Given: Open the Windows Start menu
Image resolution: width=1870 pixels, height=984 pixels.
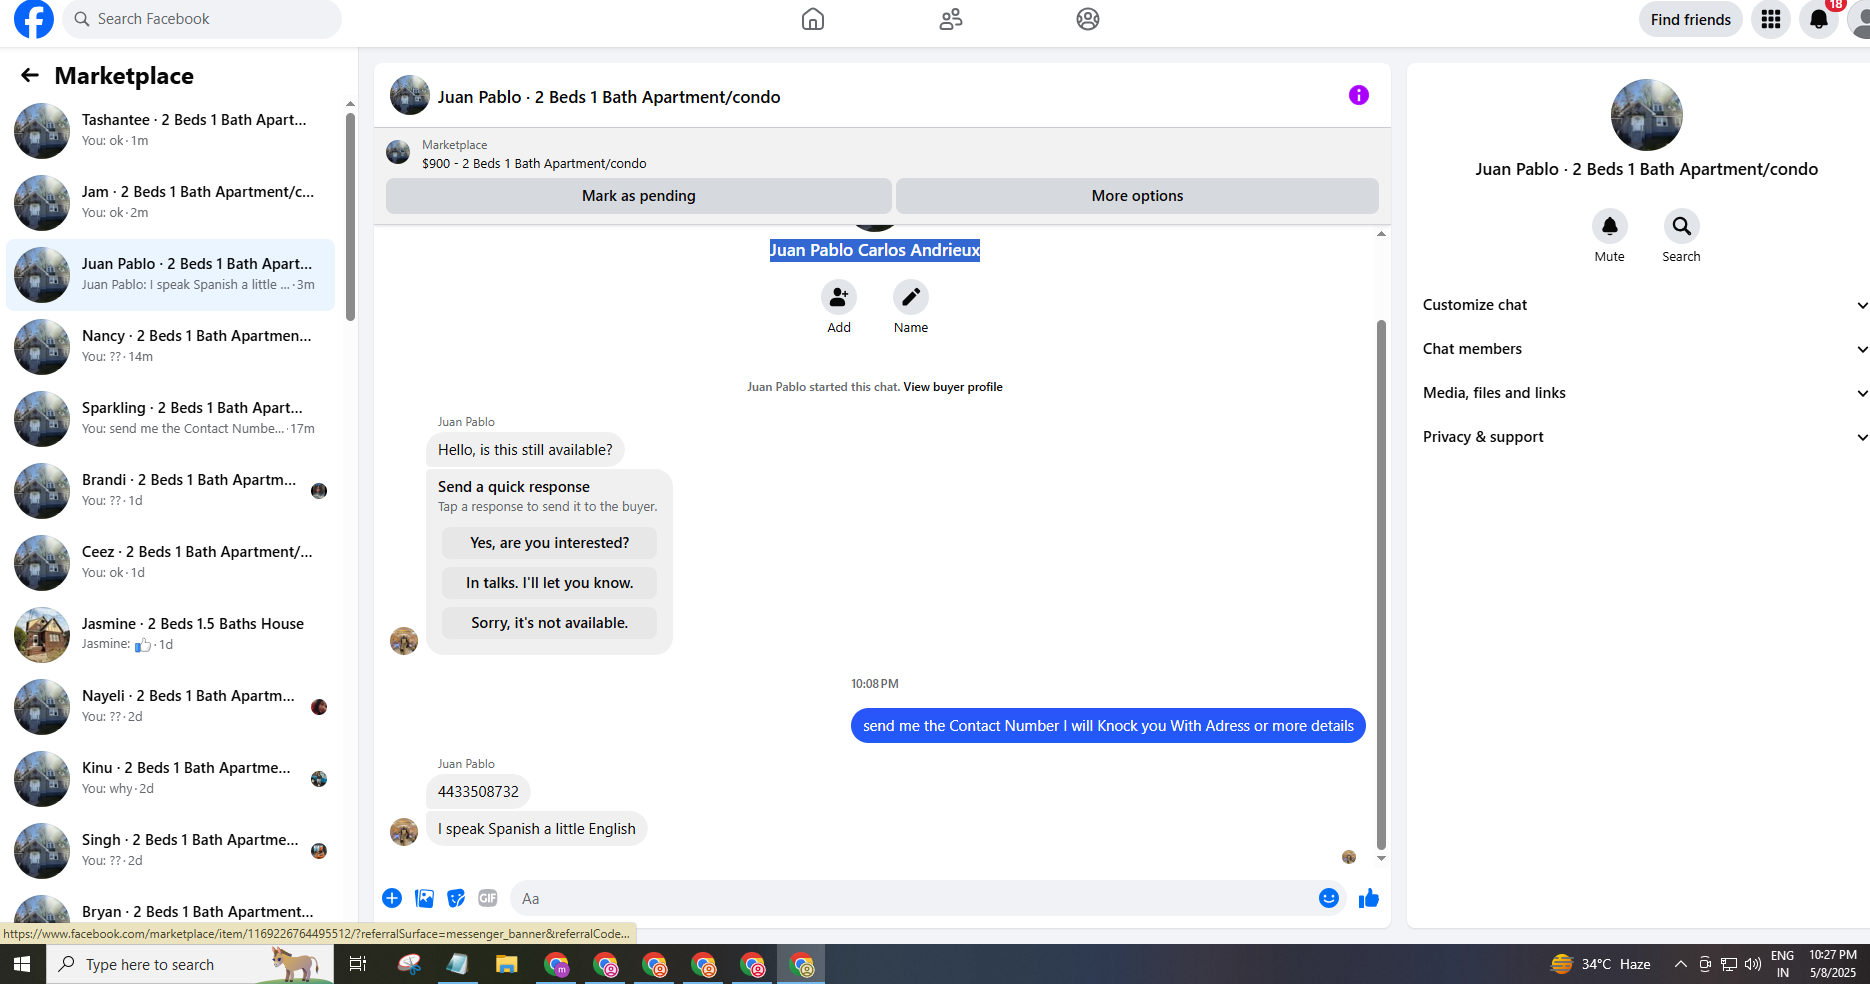Looking at the screenshot, I should coord(22,964).
